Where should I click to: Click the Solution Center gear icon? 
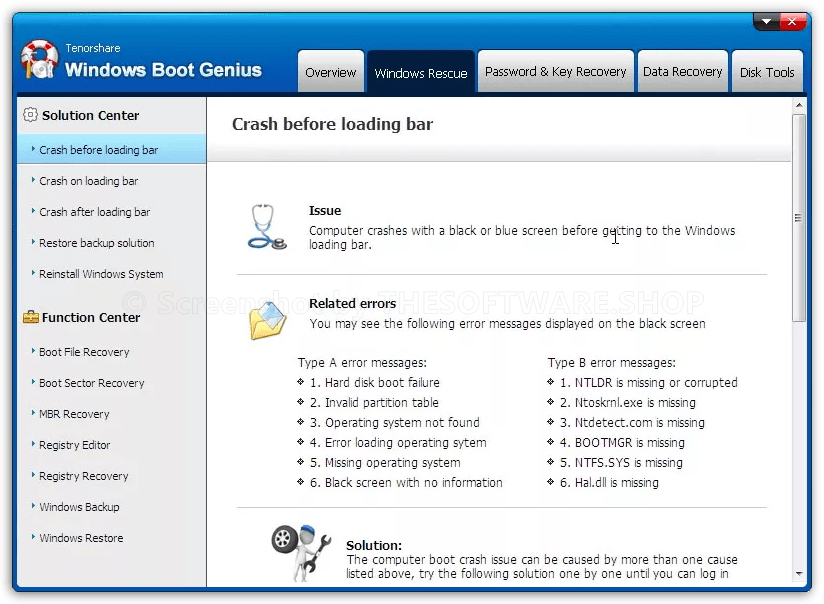(30, 115)
